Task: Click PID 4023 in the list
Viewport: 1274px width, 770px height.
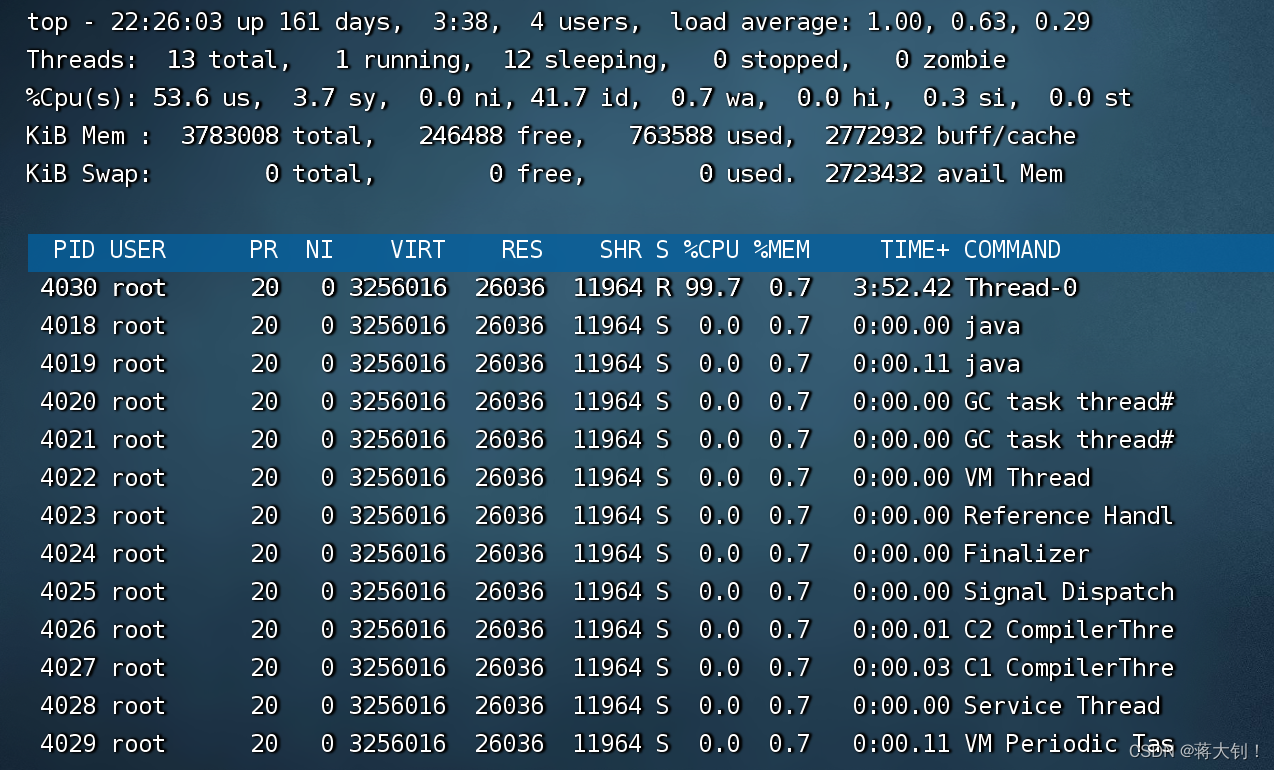Action: tap(69, 516)
